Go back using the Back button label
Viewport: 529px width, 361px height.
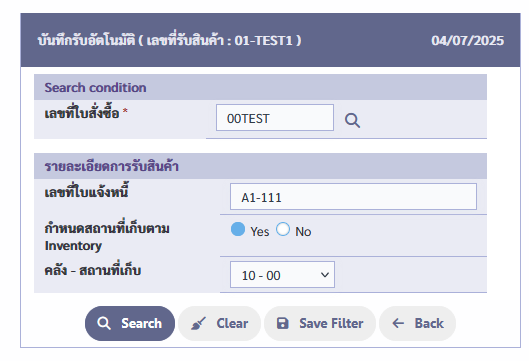click(429, 323)
